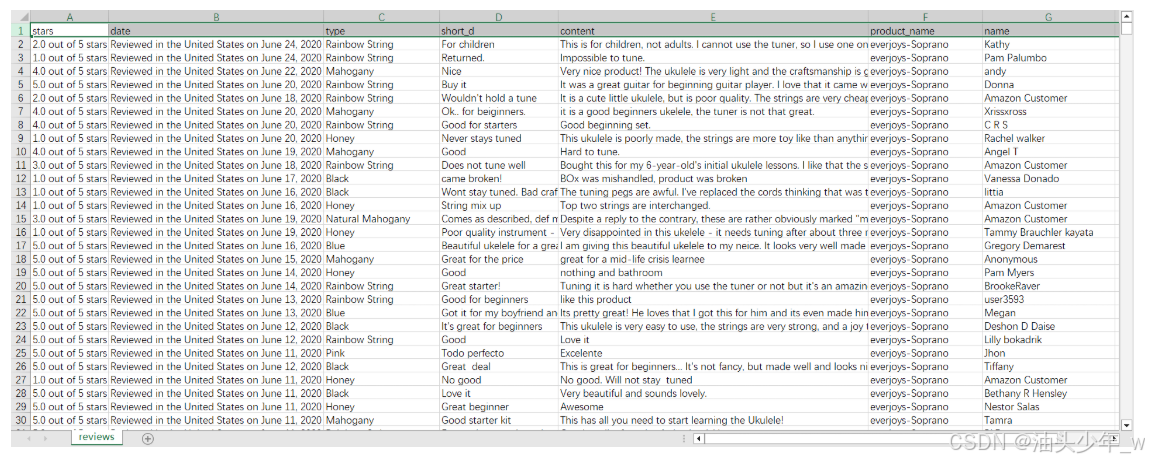Select the cell 'like this product'
1149x462 pixels.
click(714, 299)
